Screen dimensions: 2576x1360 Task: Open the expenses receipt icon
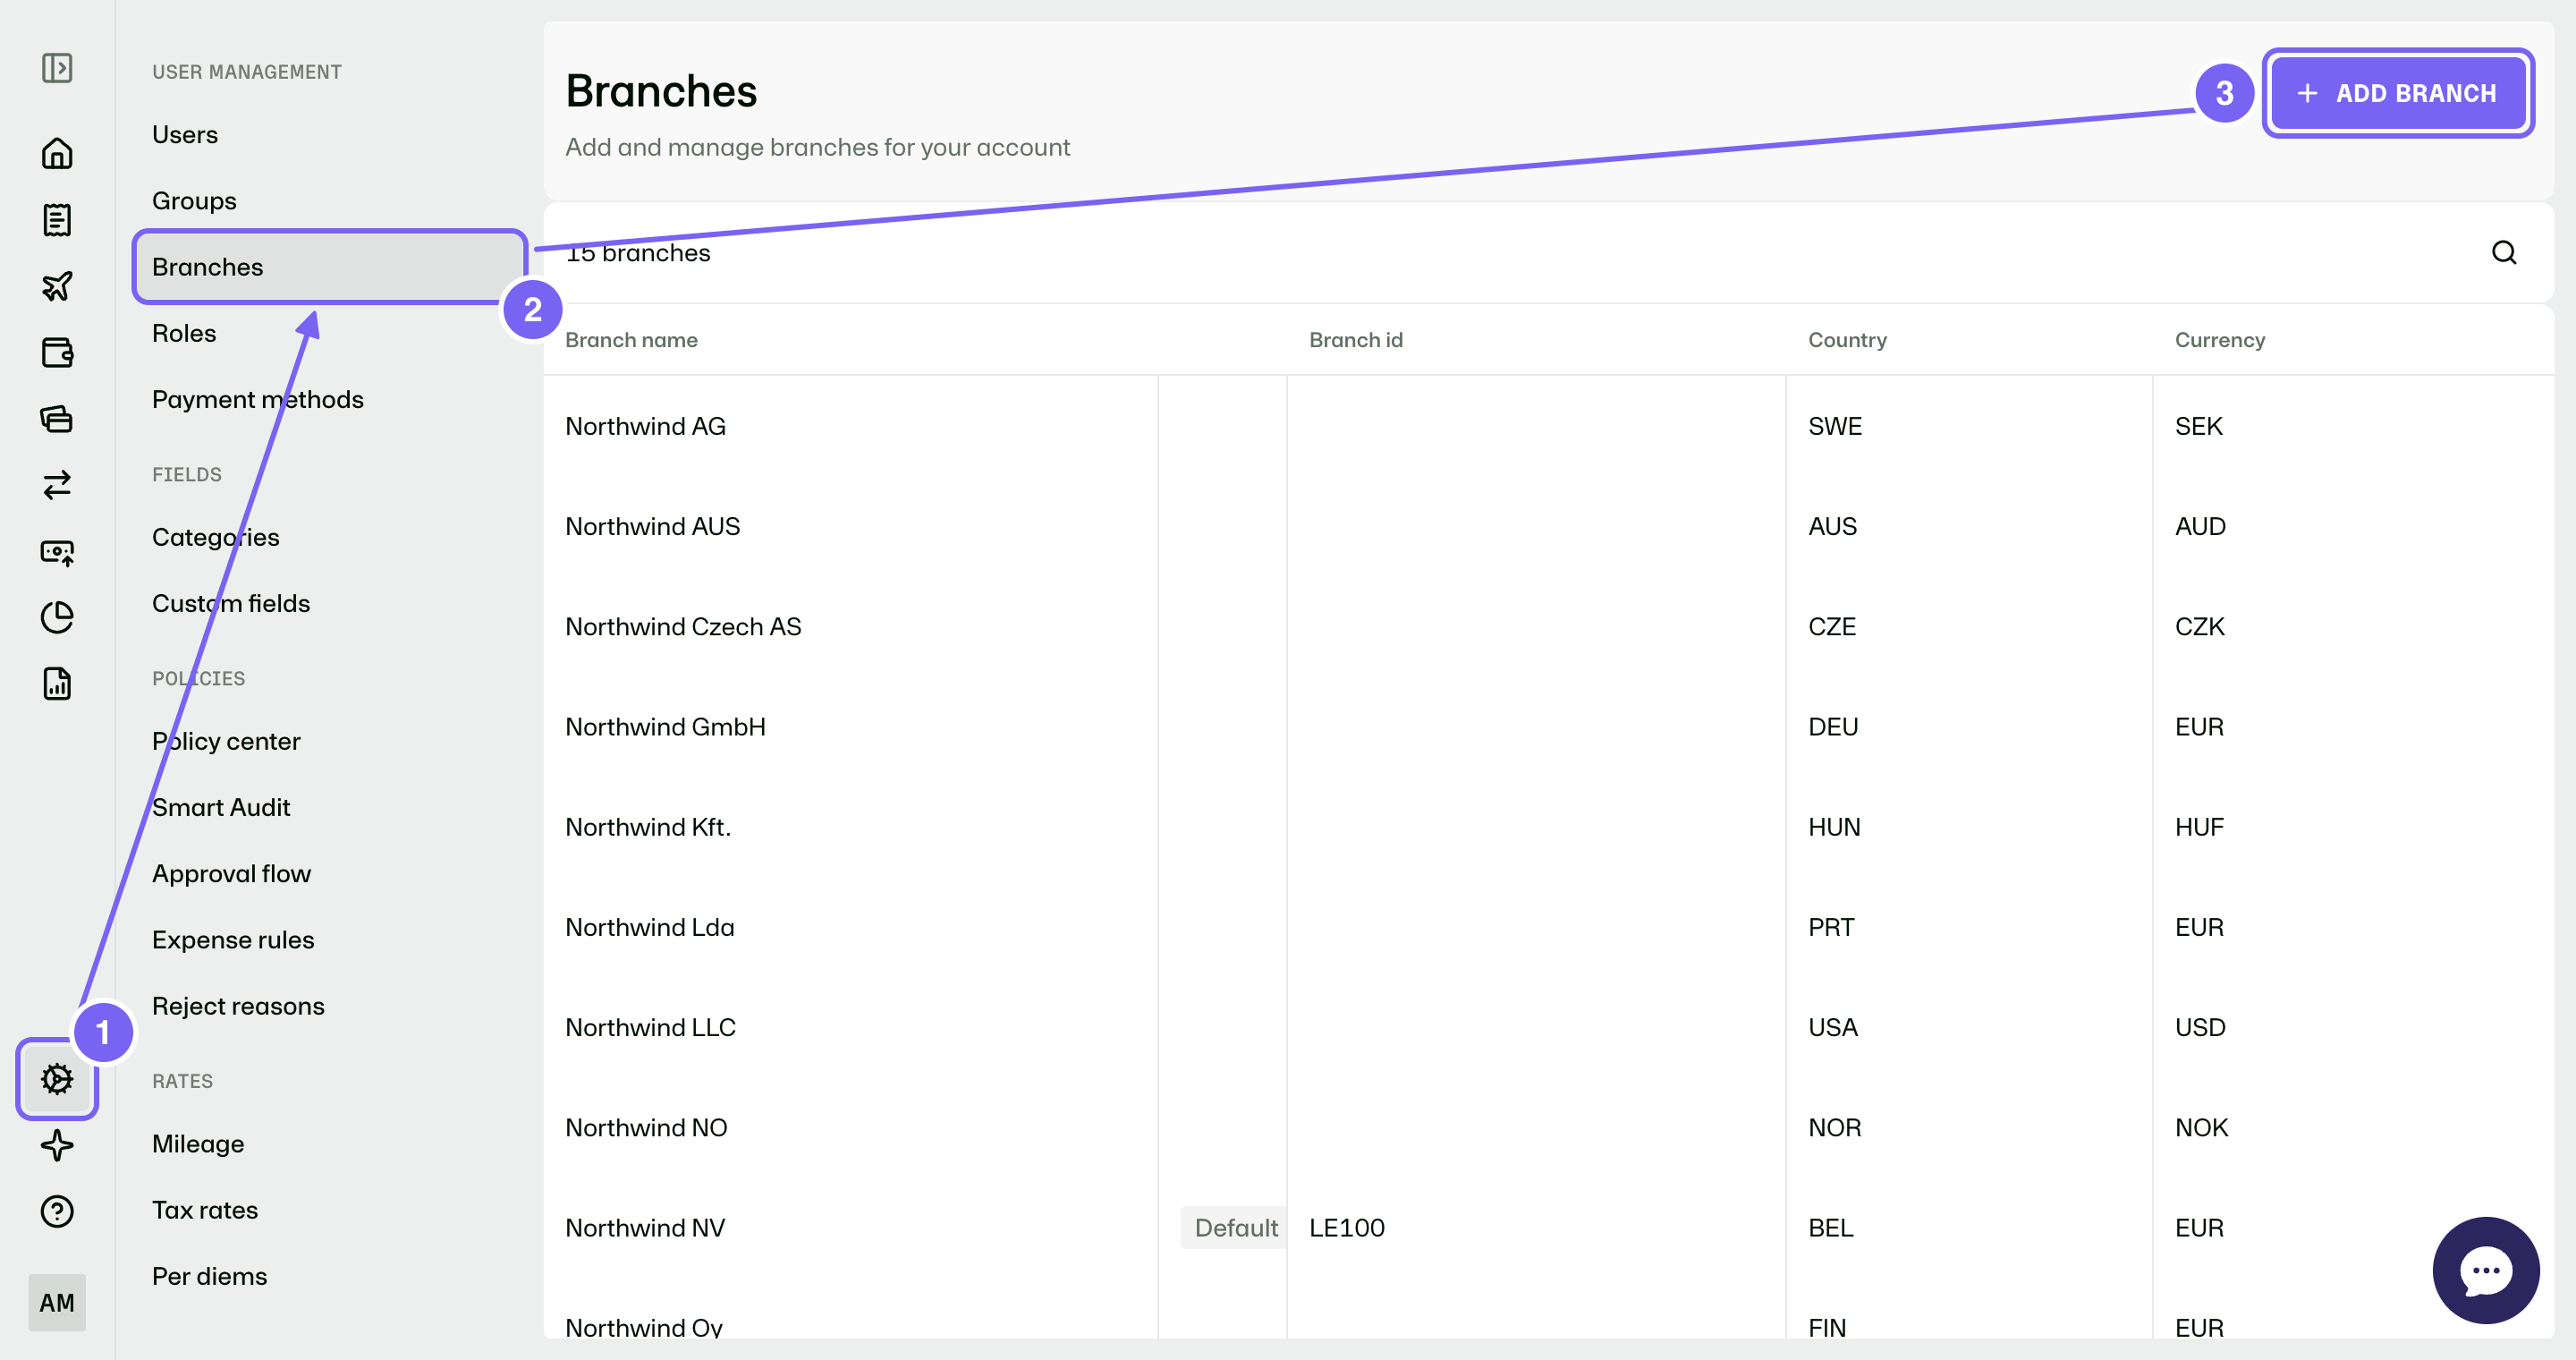pos(57,220)
